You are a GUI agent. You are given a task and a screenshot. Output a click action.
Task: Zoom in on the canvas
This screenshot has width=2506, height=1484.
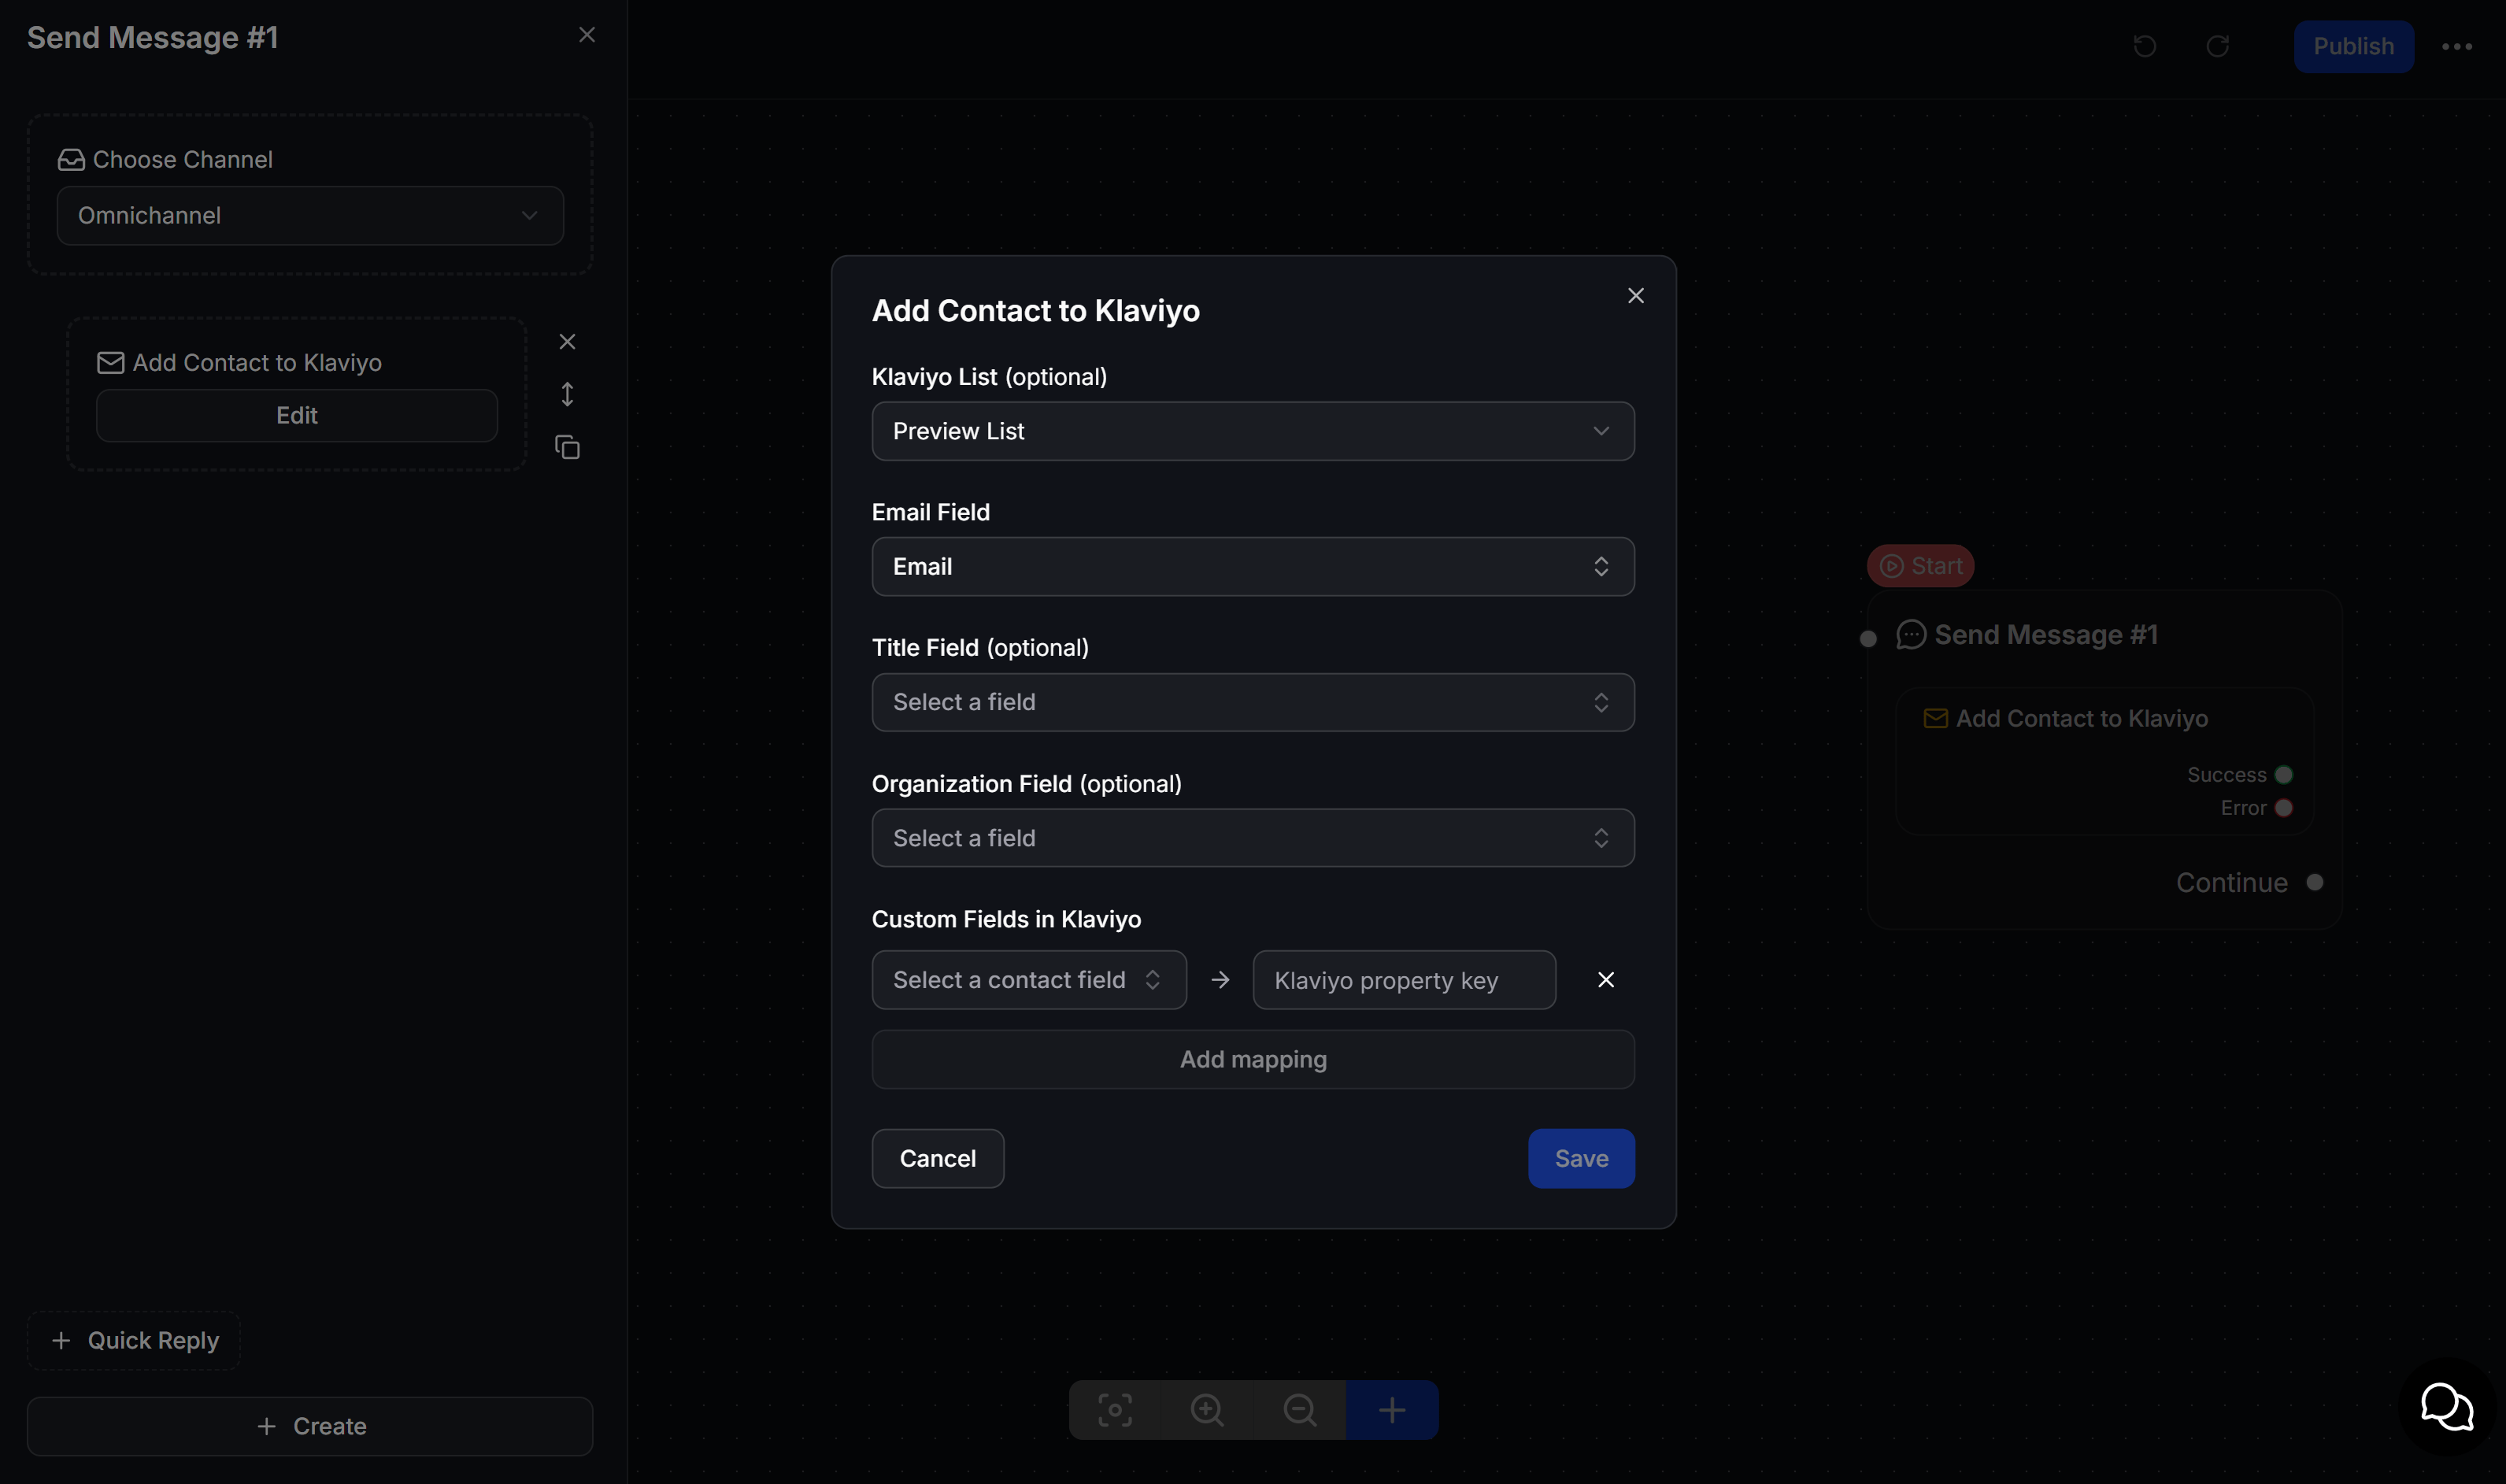(x=1207, y=1410)
